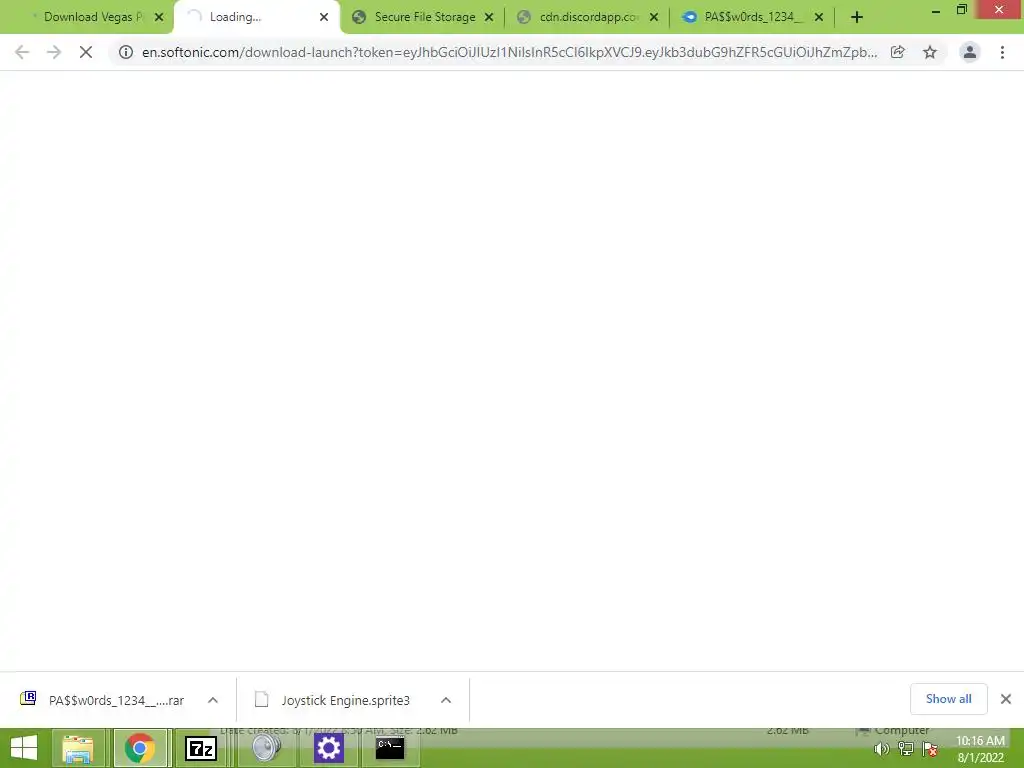Close the Loading... tab

tap(324, 17)
